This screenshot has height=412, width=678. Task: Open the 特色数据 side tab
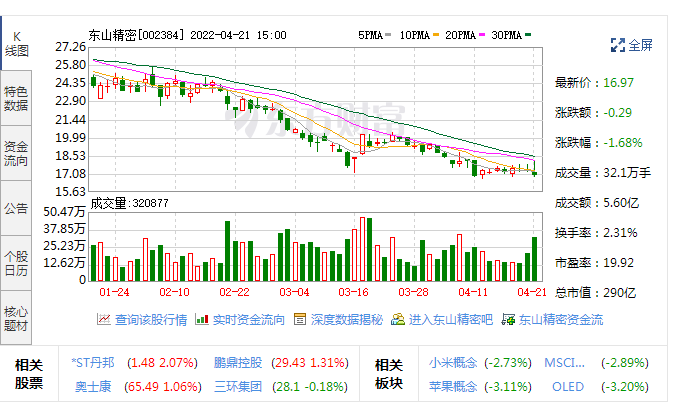[16, 98]
